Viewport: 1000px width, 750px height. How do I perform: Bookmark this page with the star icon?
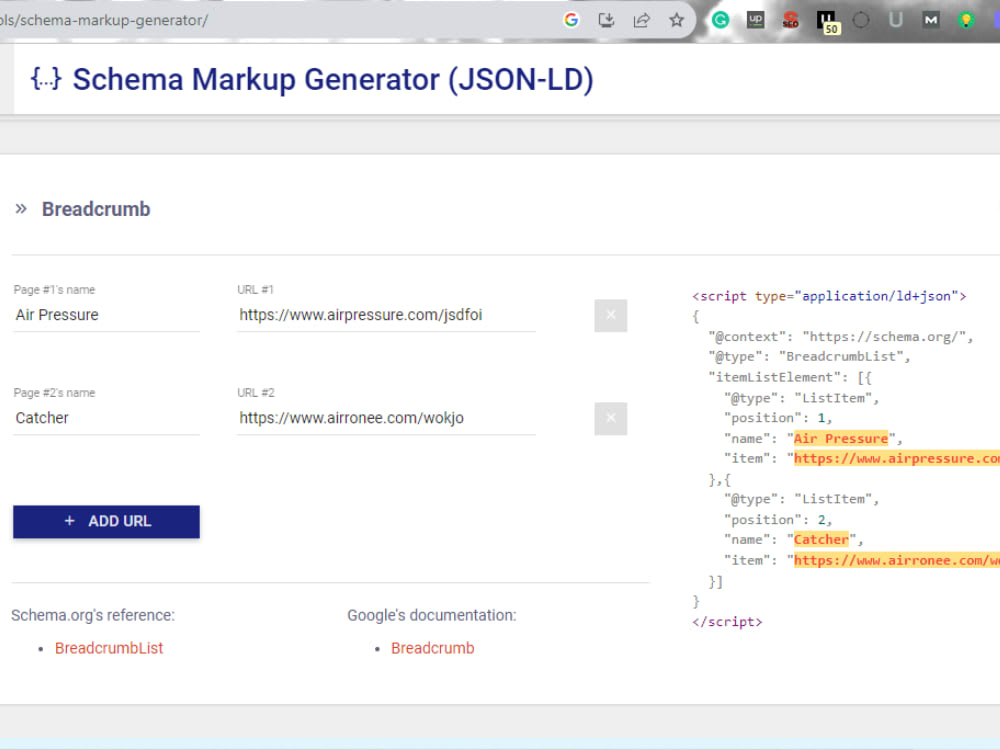[677, 20]
